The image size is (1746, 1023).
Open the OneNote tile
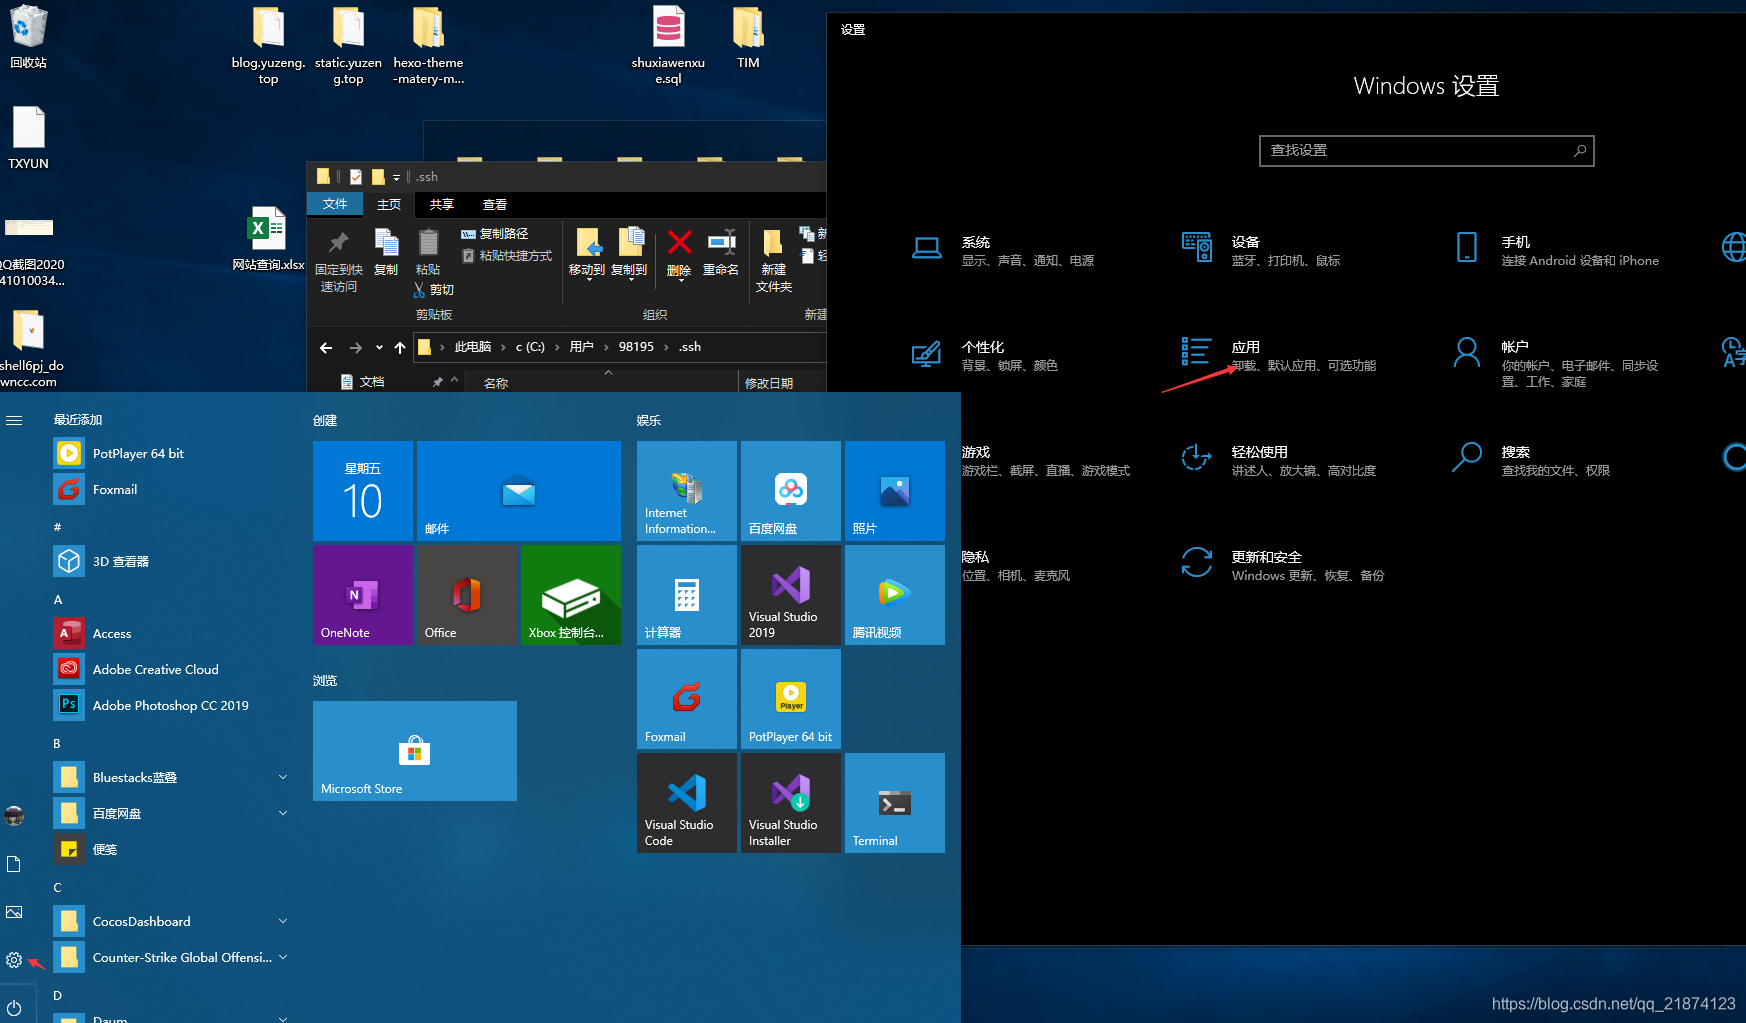click(363, 595)
